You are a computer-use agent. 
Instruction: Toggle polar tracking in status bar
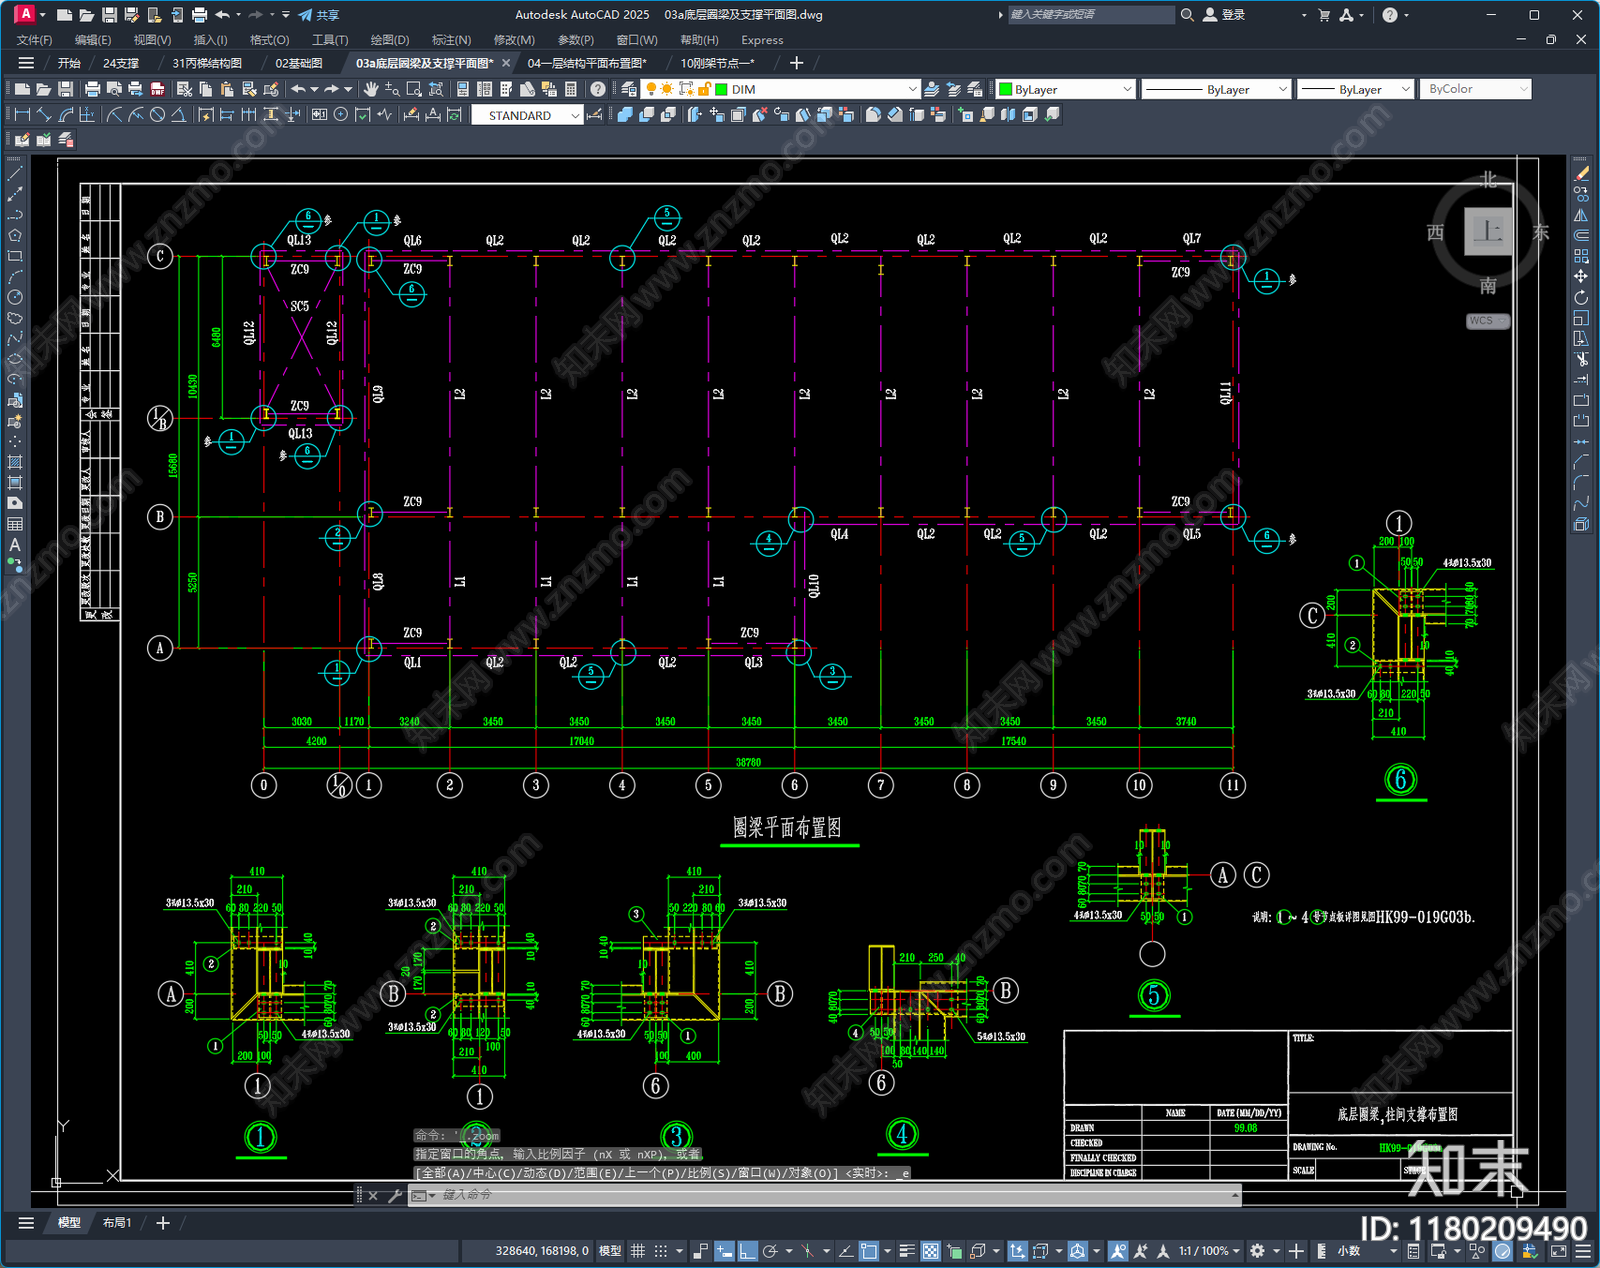pos(770,1251)
